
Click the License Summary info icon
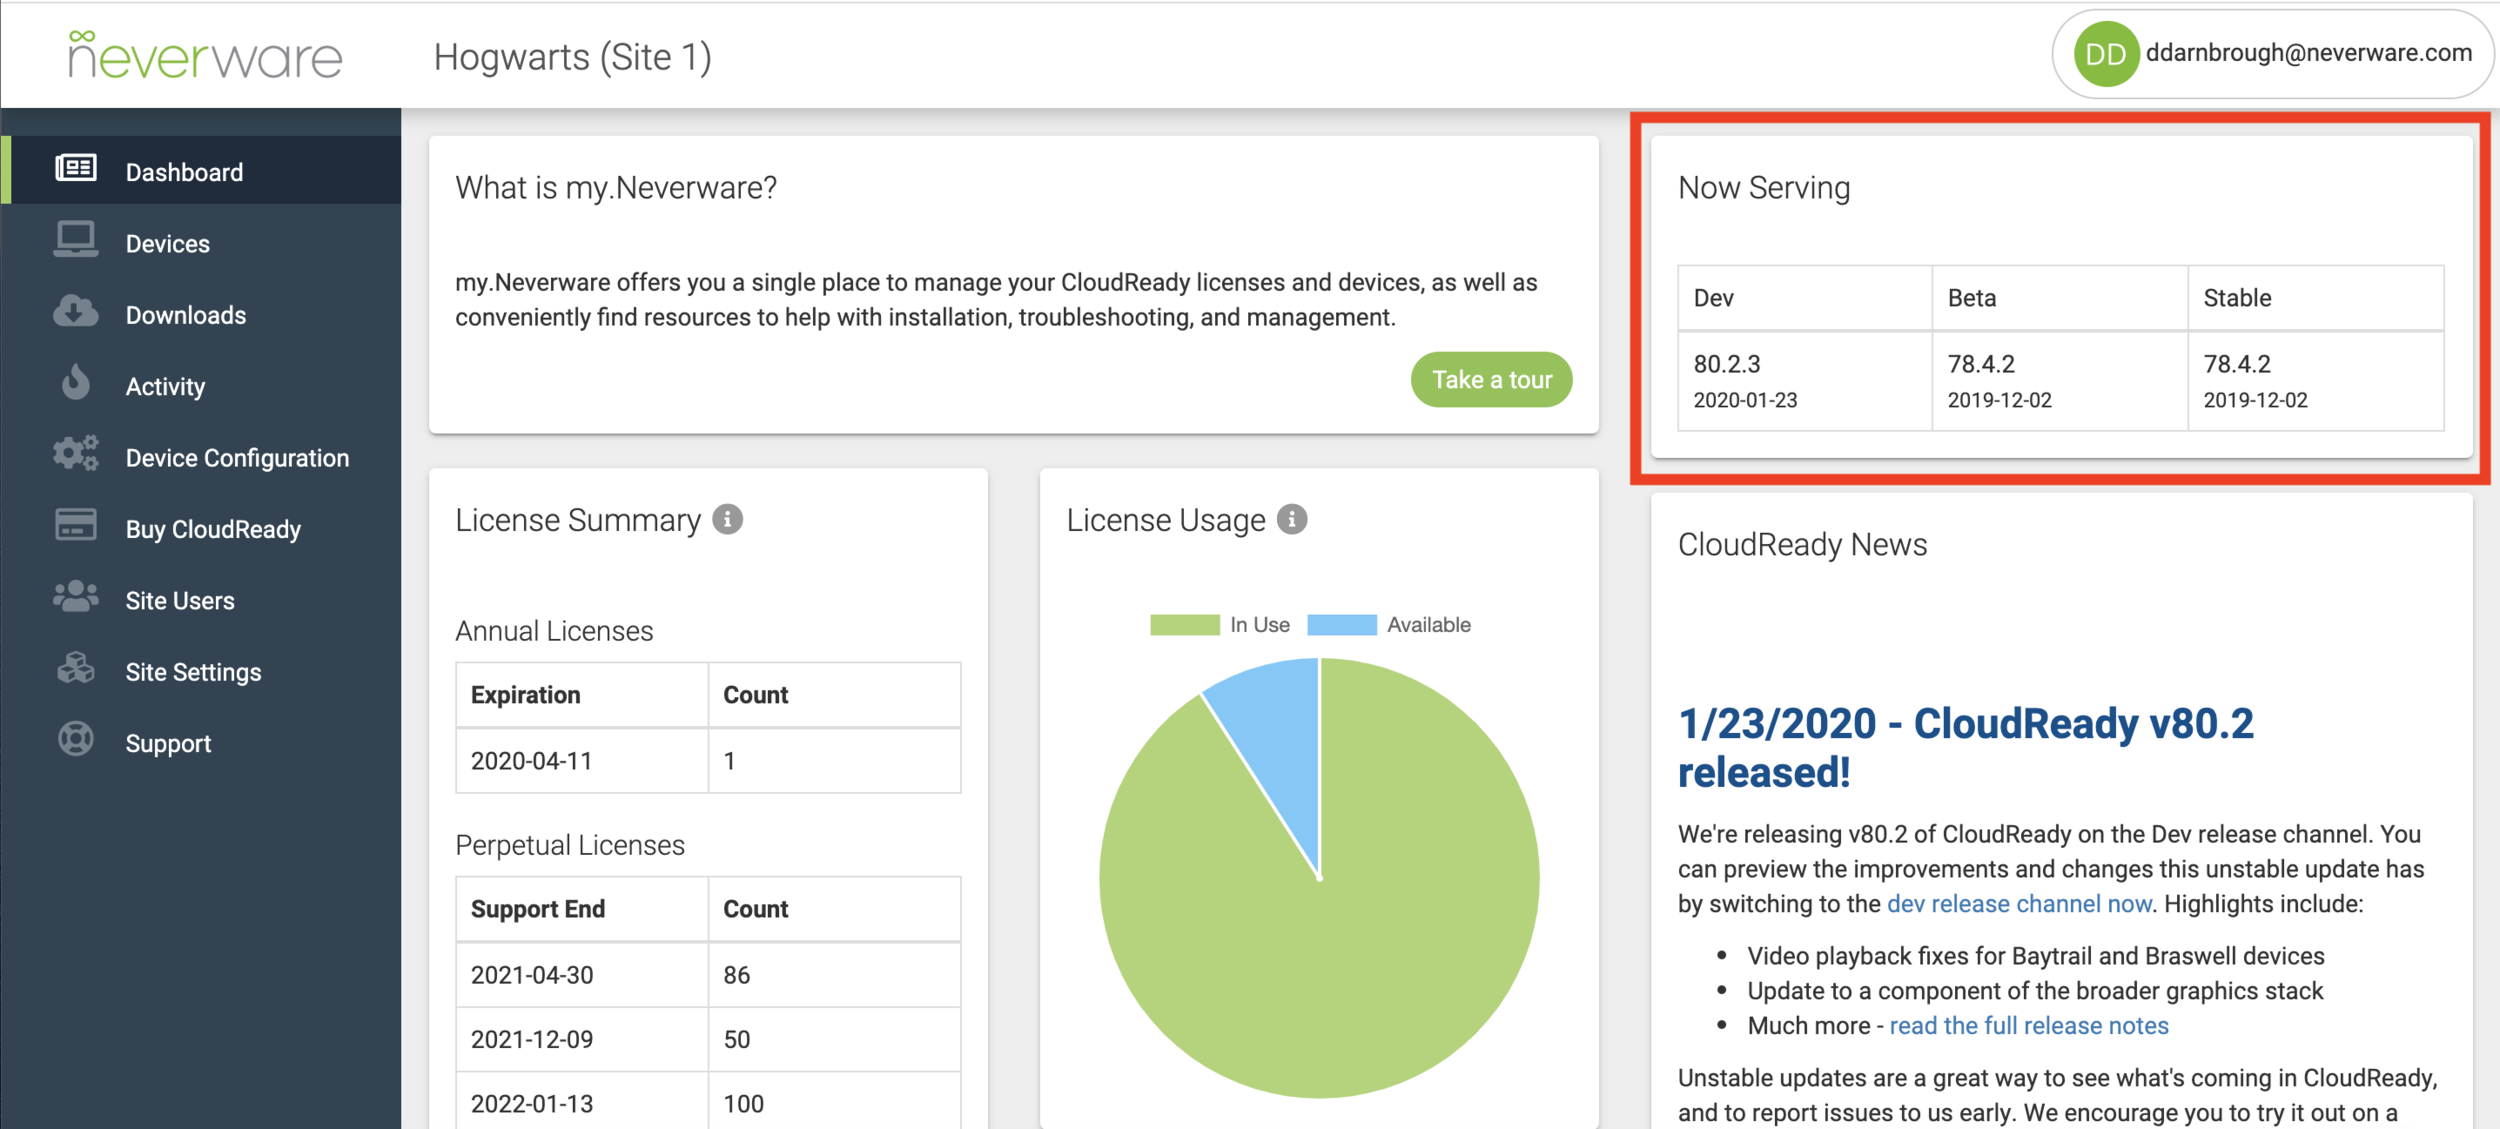[728, 519]
